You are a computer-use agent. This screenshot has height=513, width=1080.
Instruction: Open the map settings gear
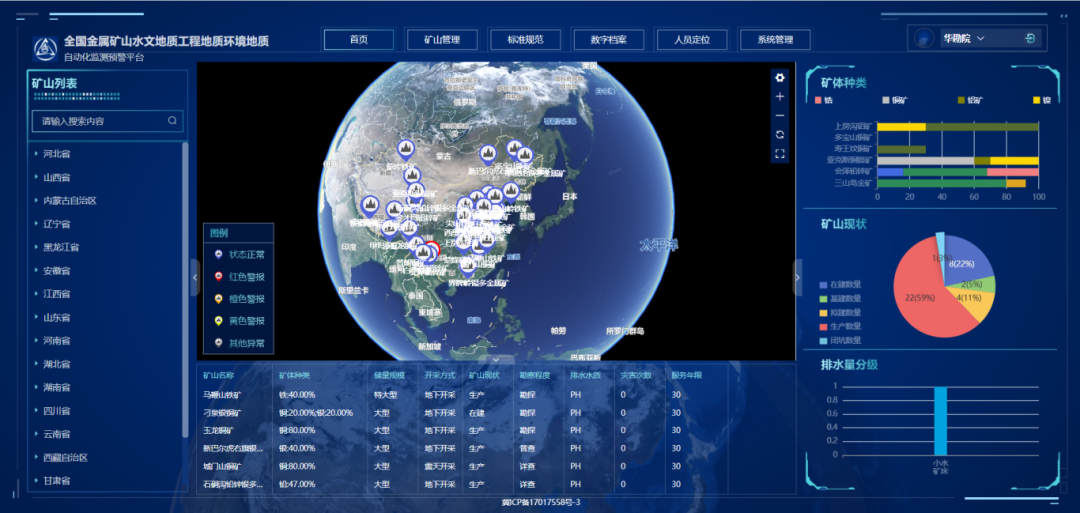click(780, 78)
